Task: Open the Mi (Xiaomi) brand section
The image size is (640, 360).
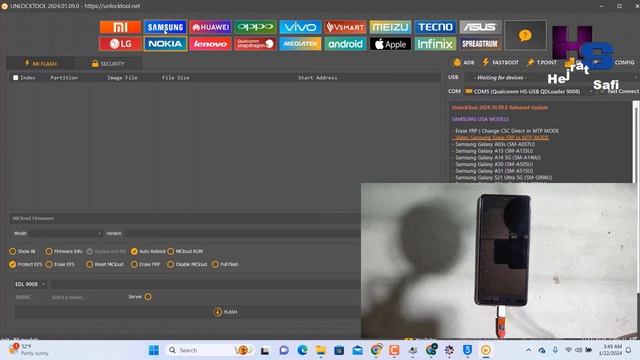Action: click(120, 27)
